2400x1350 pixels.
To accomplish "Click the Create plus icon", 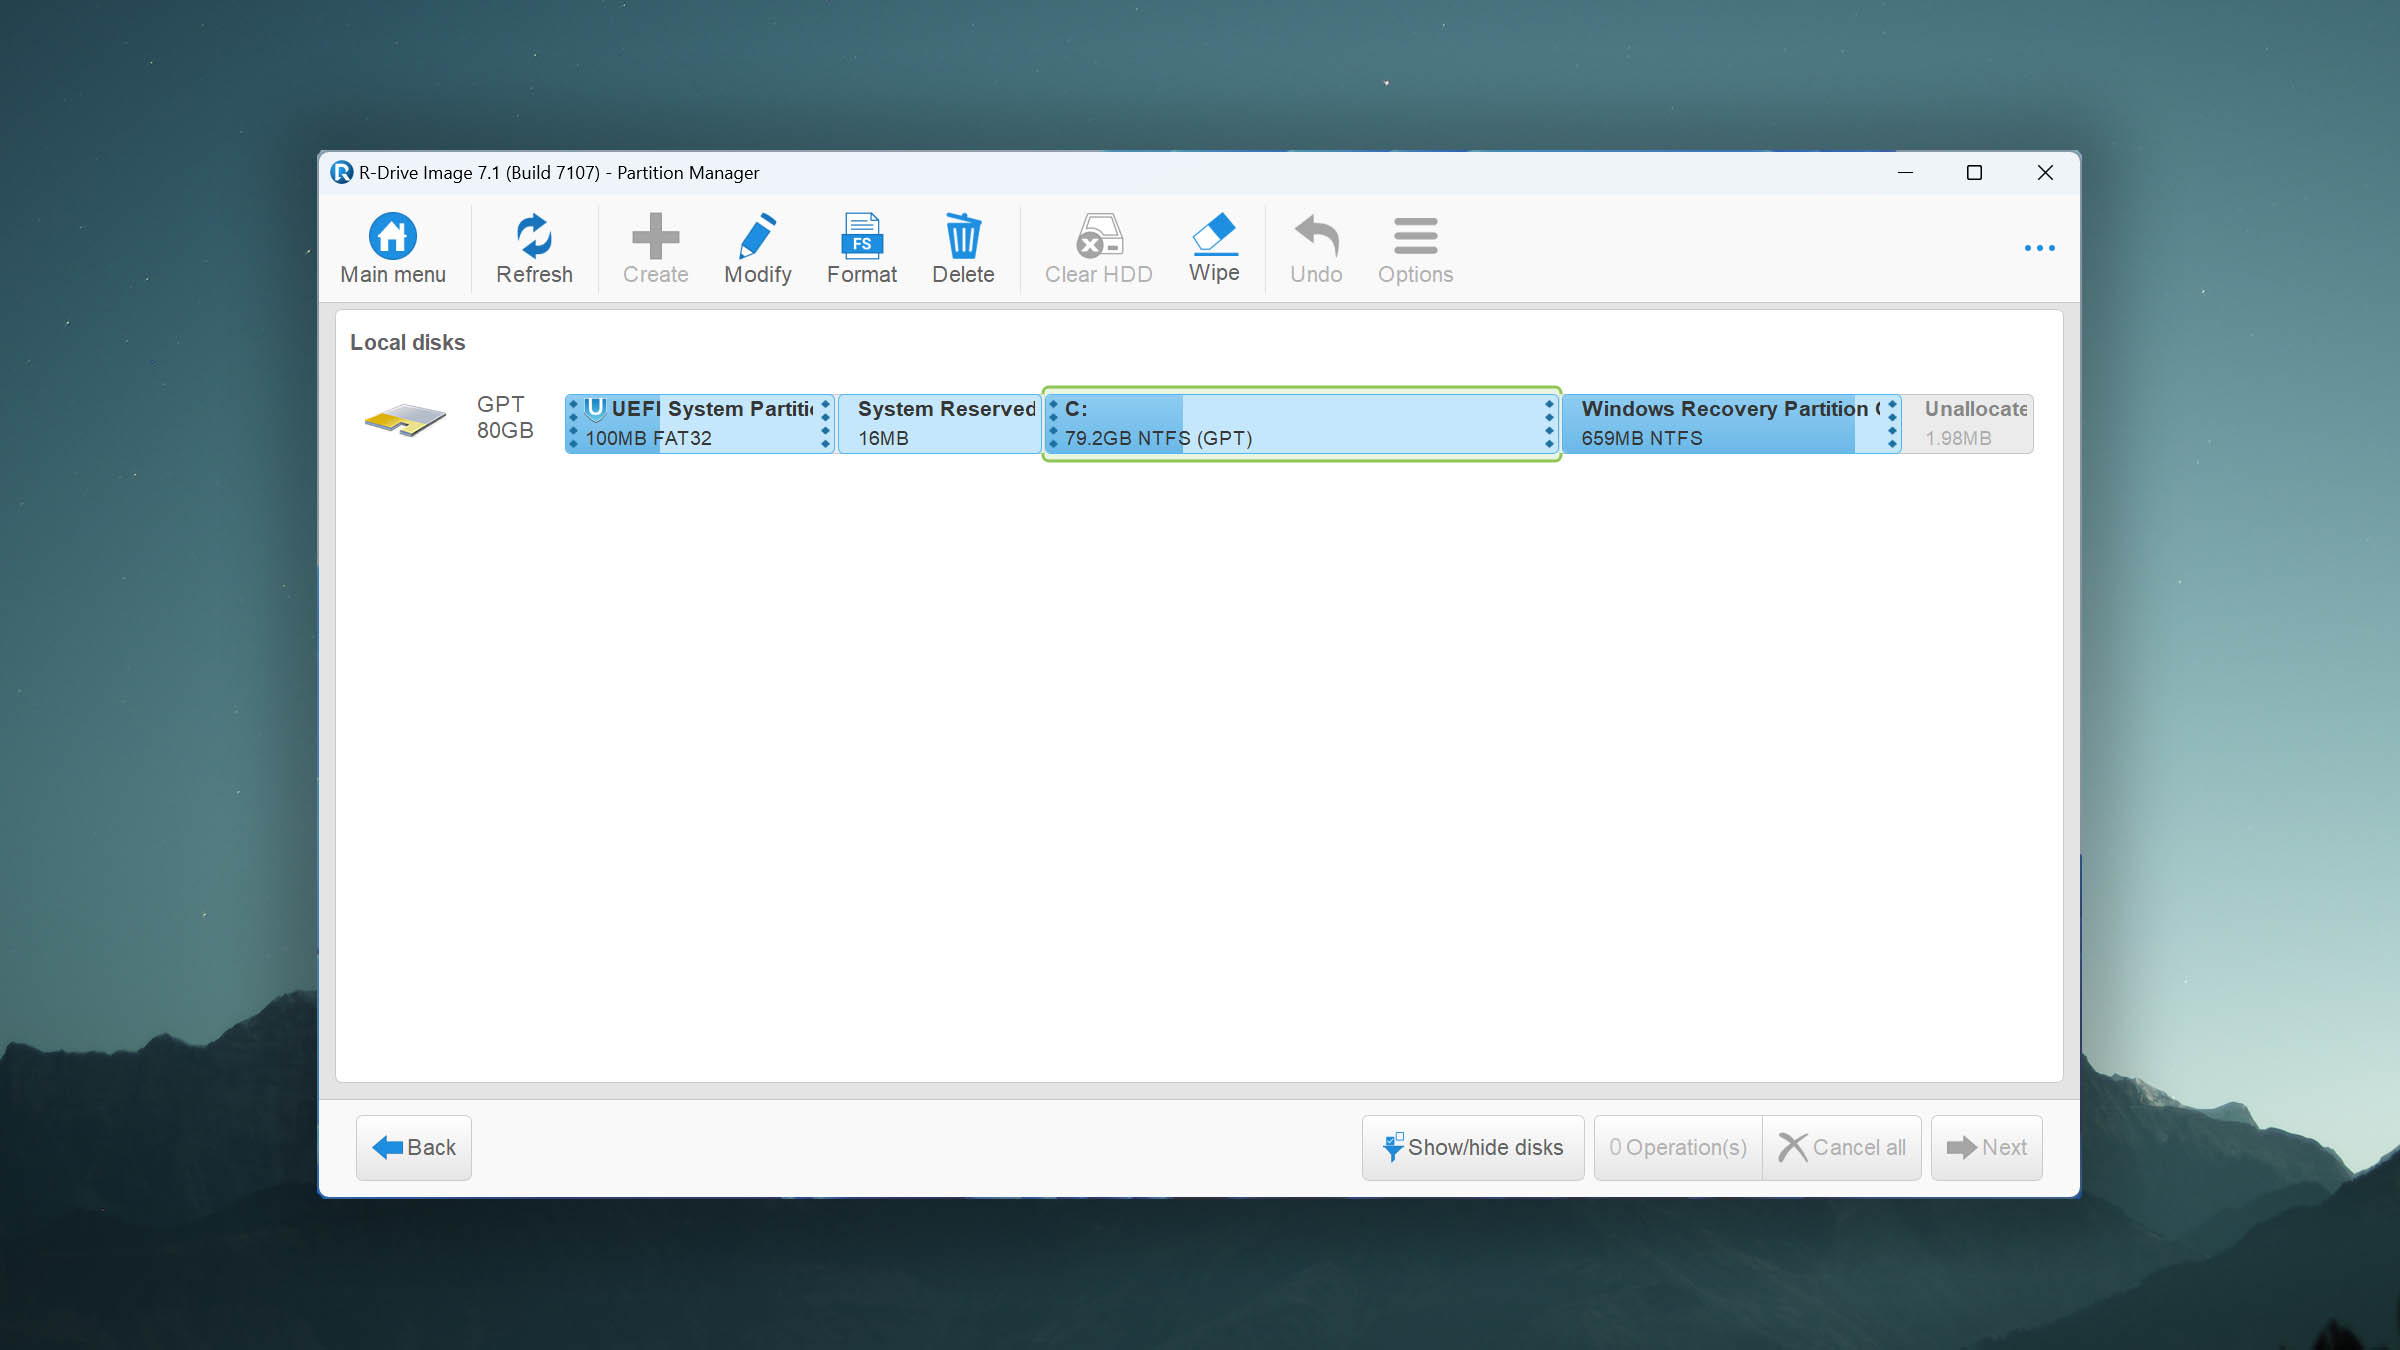I will [655, 238].
